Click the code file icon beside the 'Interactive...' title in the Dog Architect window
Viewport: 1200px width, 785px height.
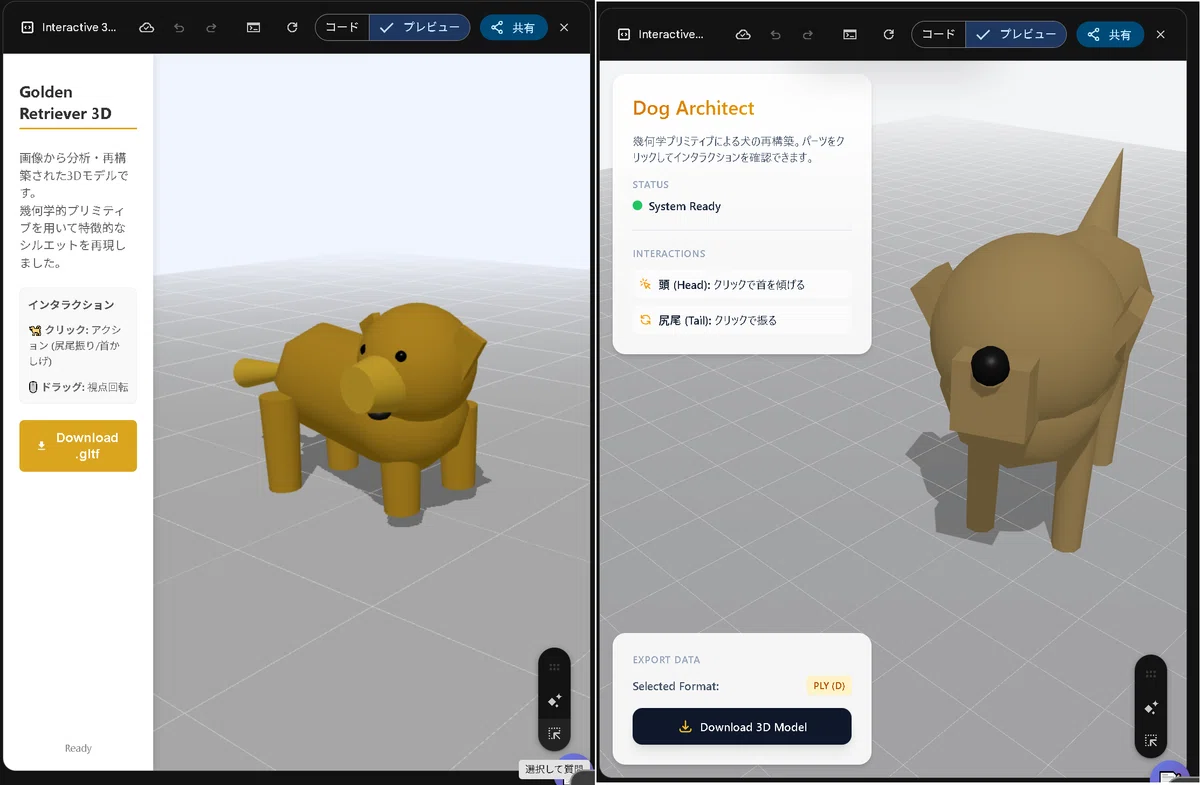[624, 34]
